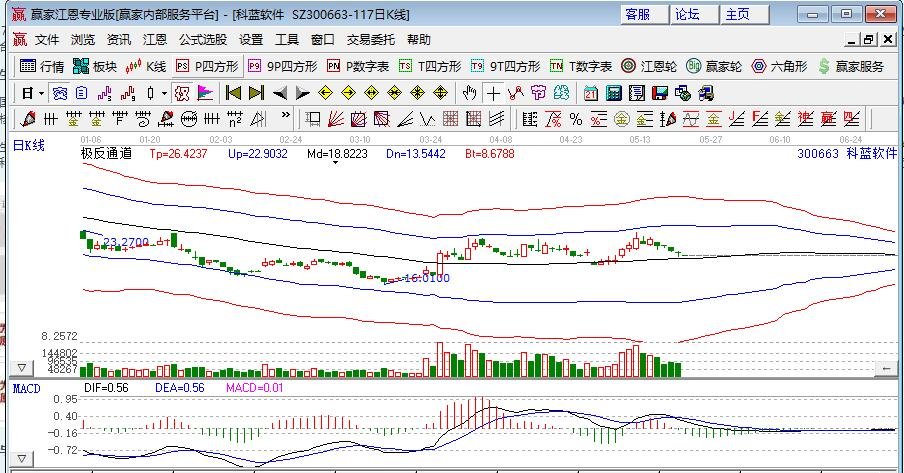The height and width of the screenshot is (473, 904).
Task: Click the telephone icon in toolbar
Action: [60, 93]
